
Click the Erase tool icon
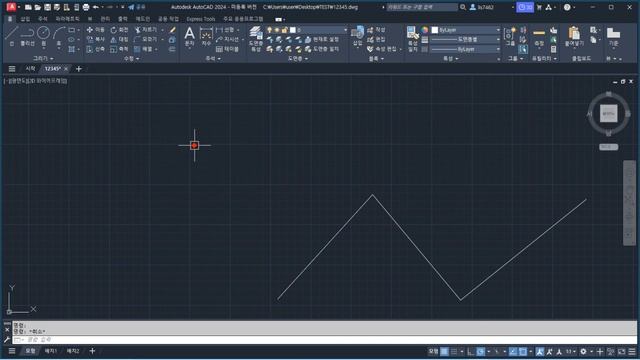click(x=173, y=30)
